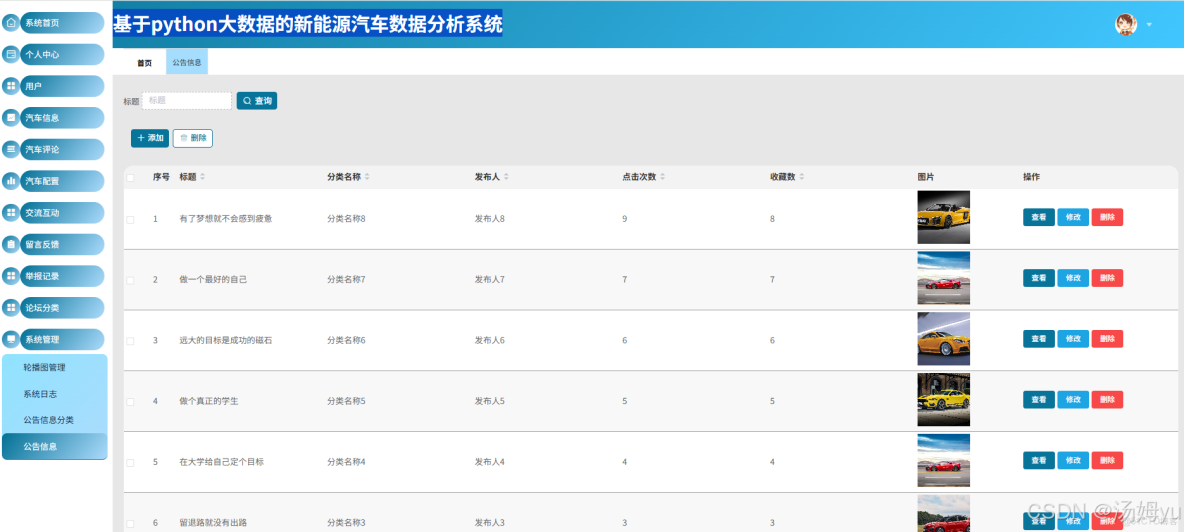This screenshot has width=1184, height=532.
Task: Select 公告信息 submenu item
Action: click(x=54, y=446)
